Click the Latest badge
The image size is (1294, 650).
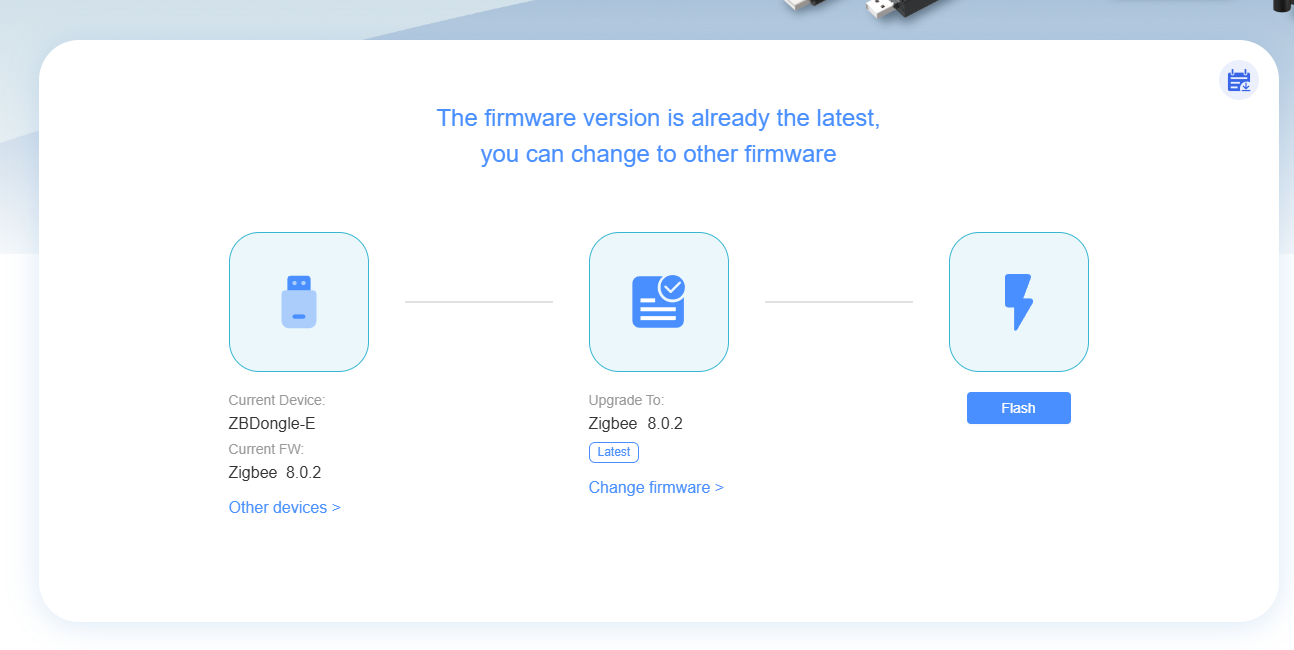tap(614, 452)
